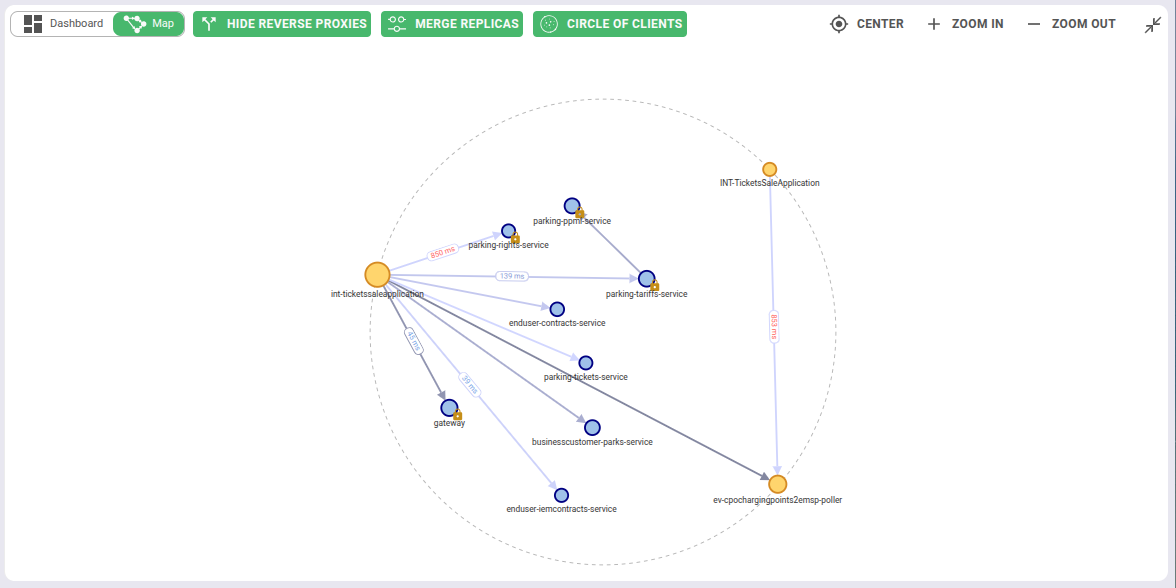1176x588 pixels.
Task: Click the INT-TicketsSaleApplication client node
Action: pyautogui.click(x=770, y=169)
